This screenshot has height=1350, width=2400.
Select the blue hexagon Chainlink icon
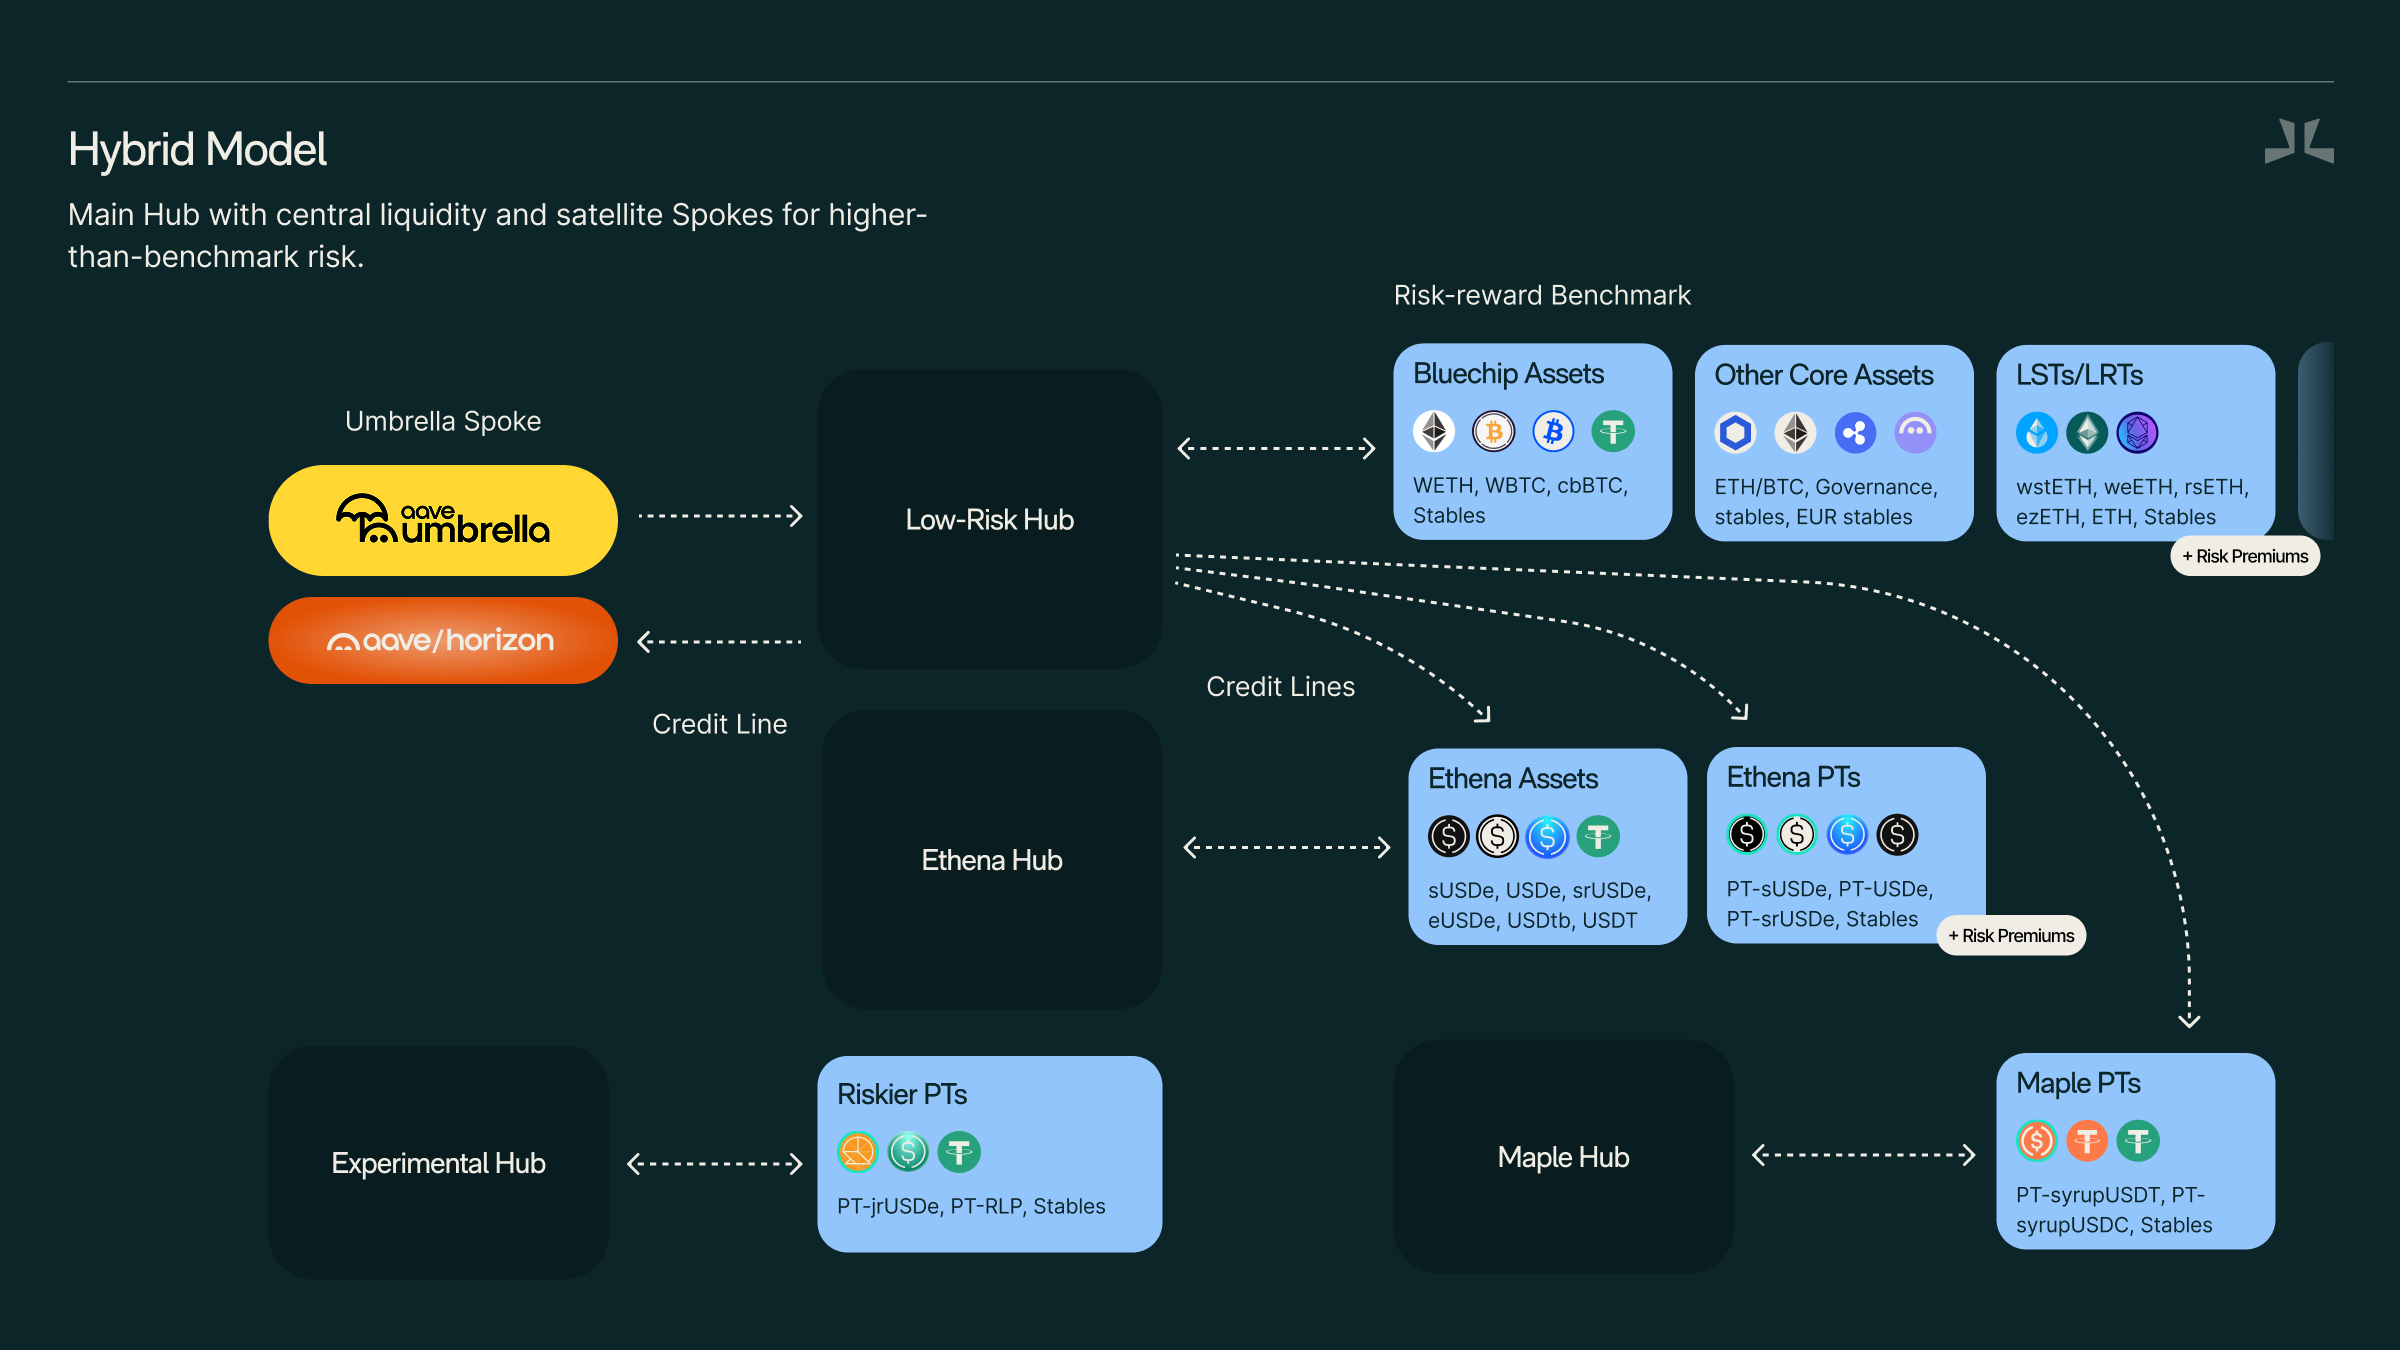[1736, 433]
